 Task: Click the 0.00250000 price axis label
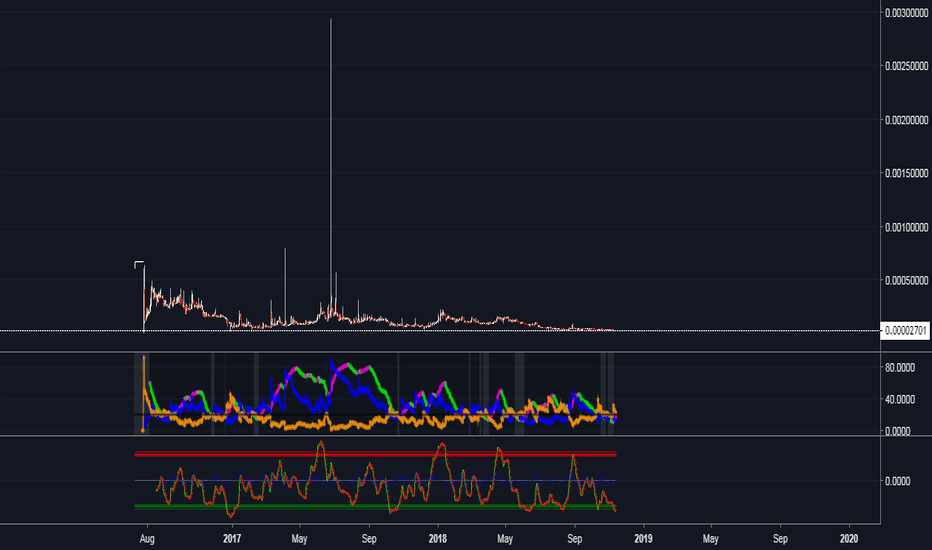click(906, 66)
